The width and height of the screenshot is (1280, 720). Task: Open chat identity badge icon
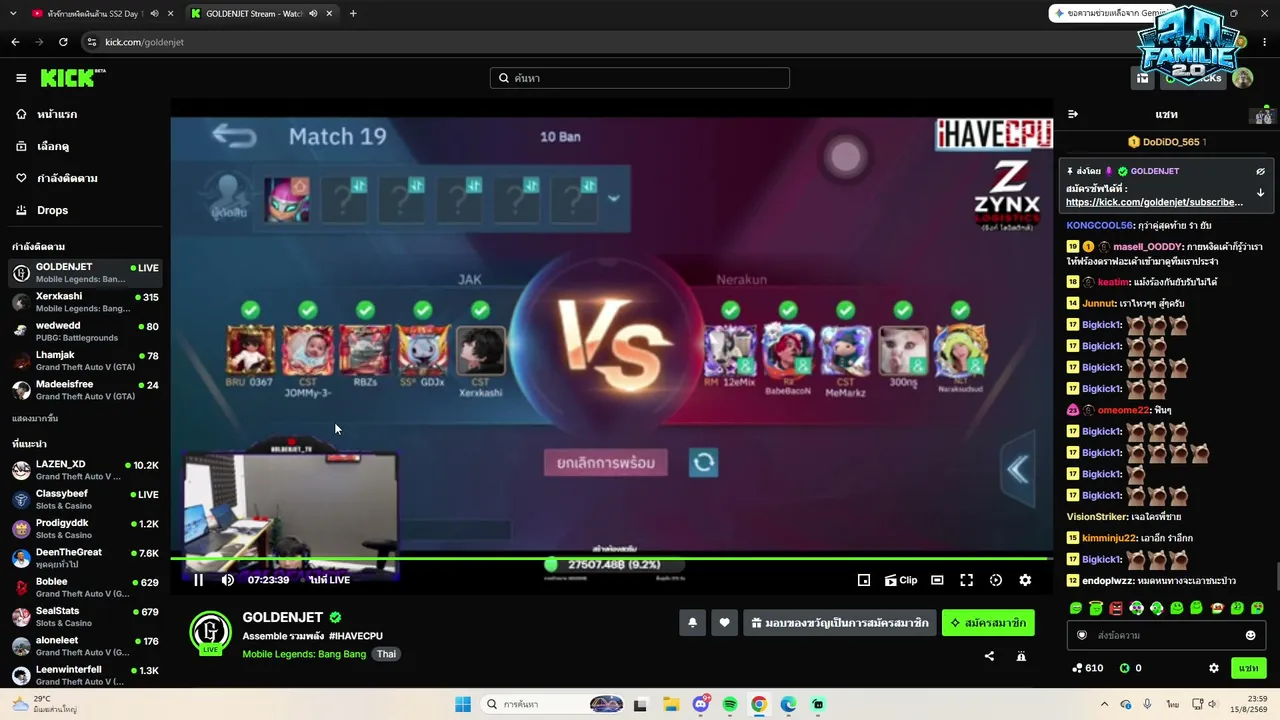[x=1081, y=635]
